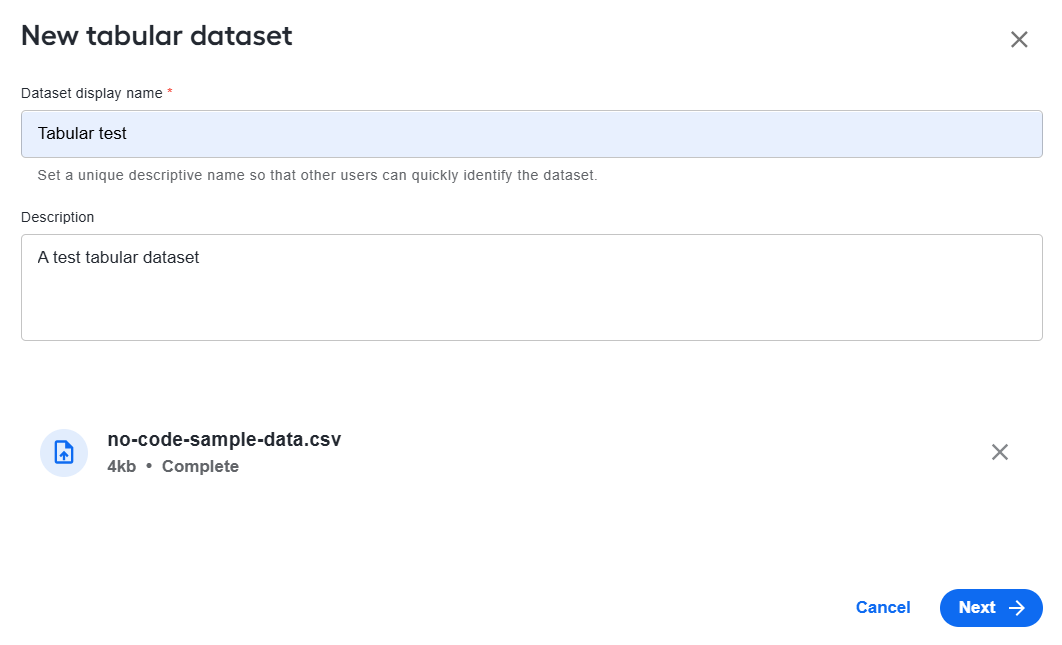Click the helper text about unique descriptive name

point(317,175)
